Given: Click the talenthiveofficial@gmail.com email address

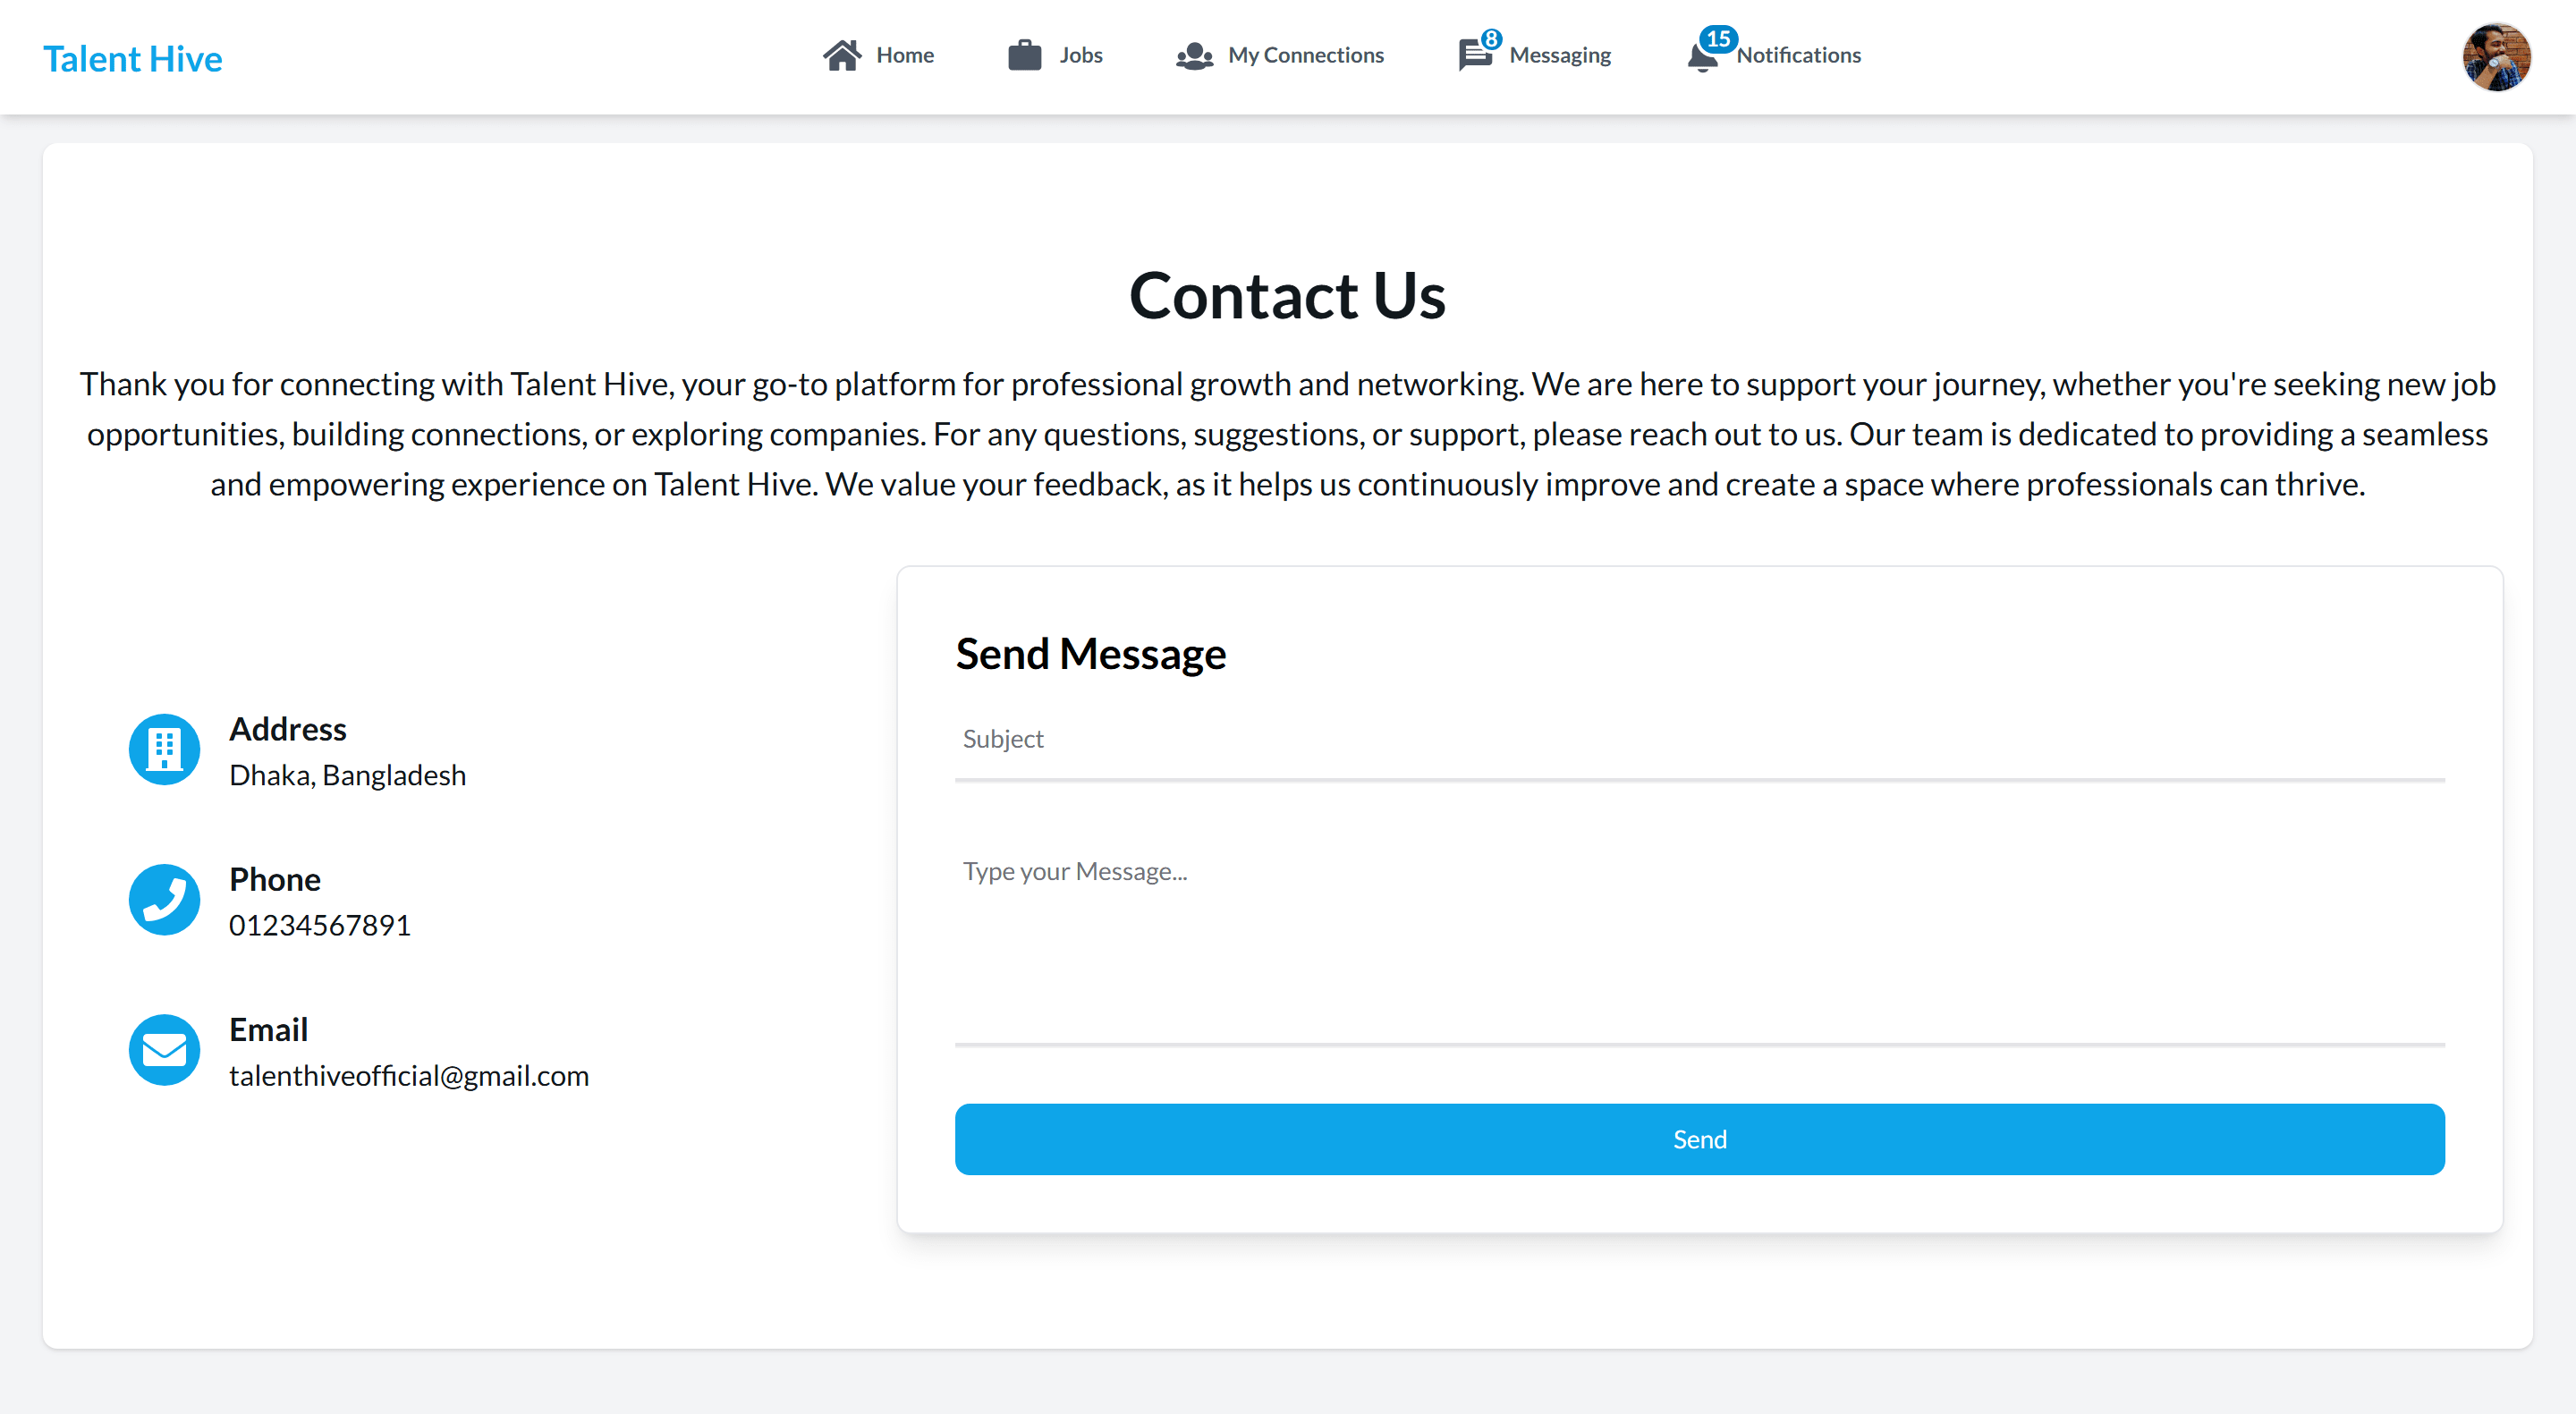Looking at the screenshot, I should click(409, 1076).
